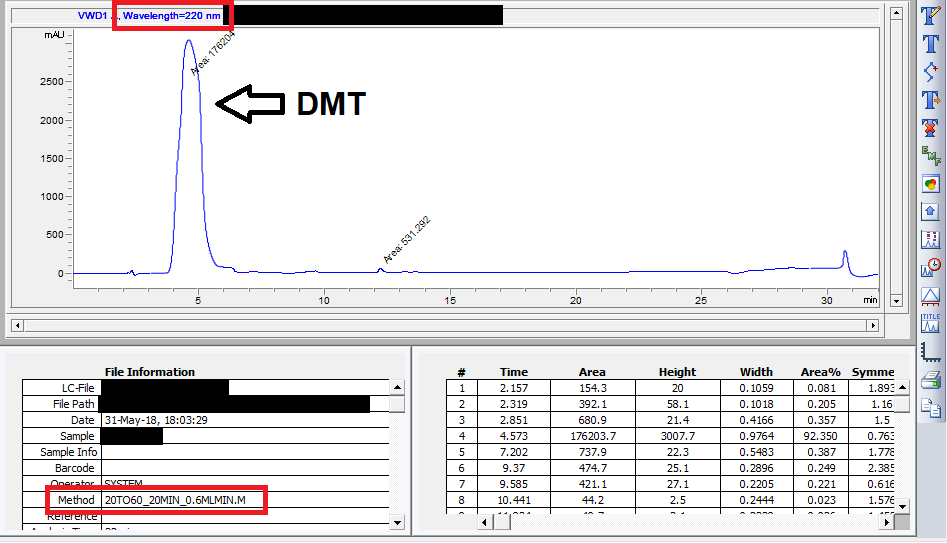Click the add line annotation tool

931,71
